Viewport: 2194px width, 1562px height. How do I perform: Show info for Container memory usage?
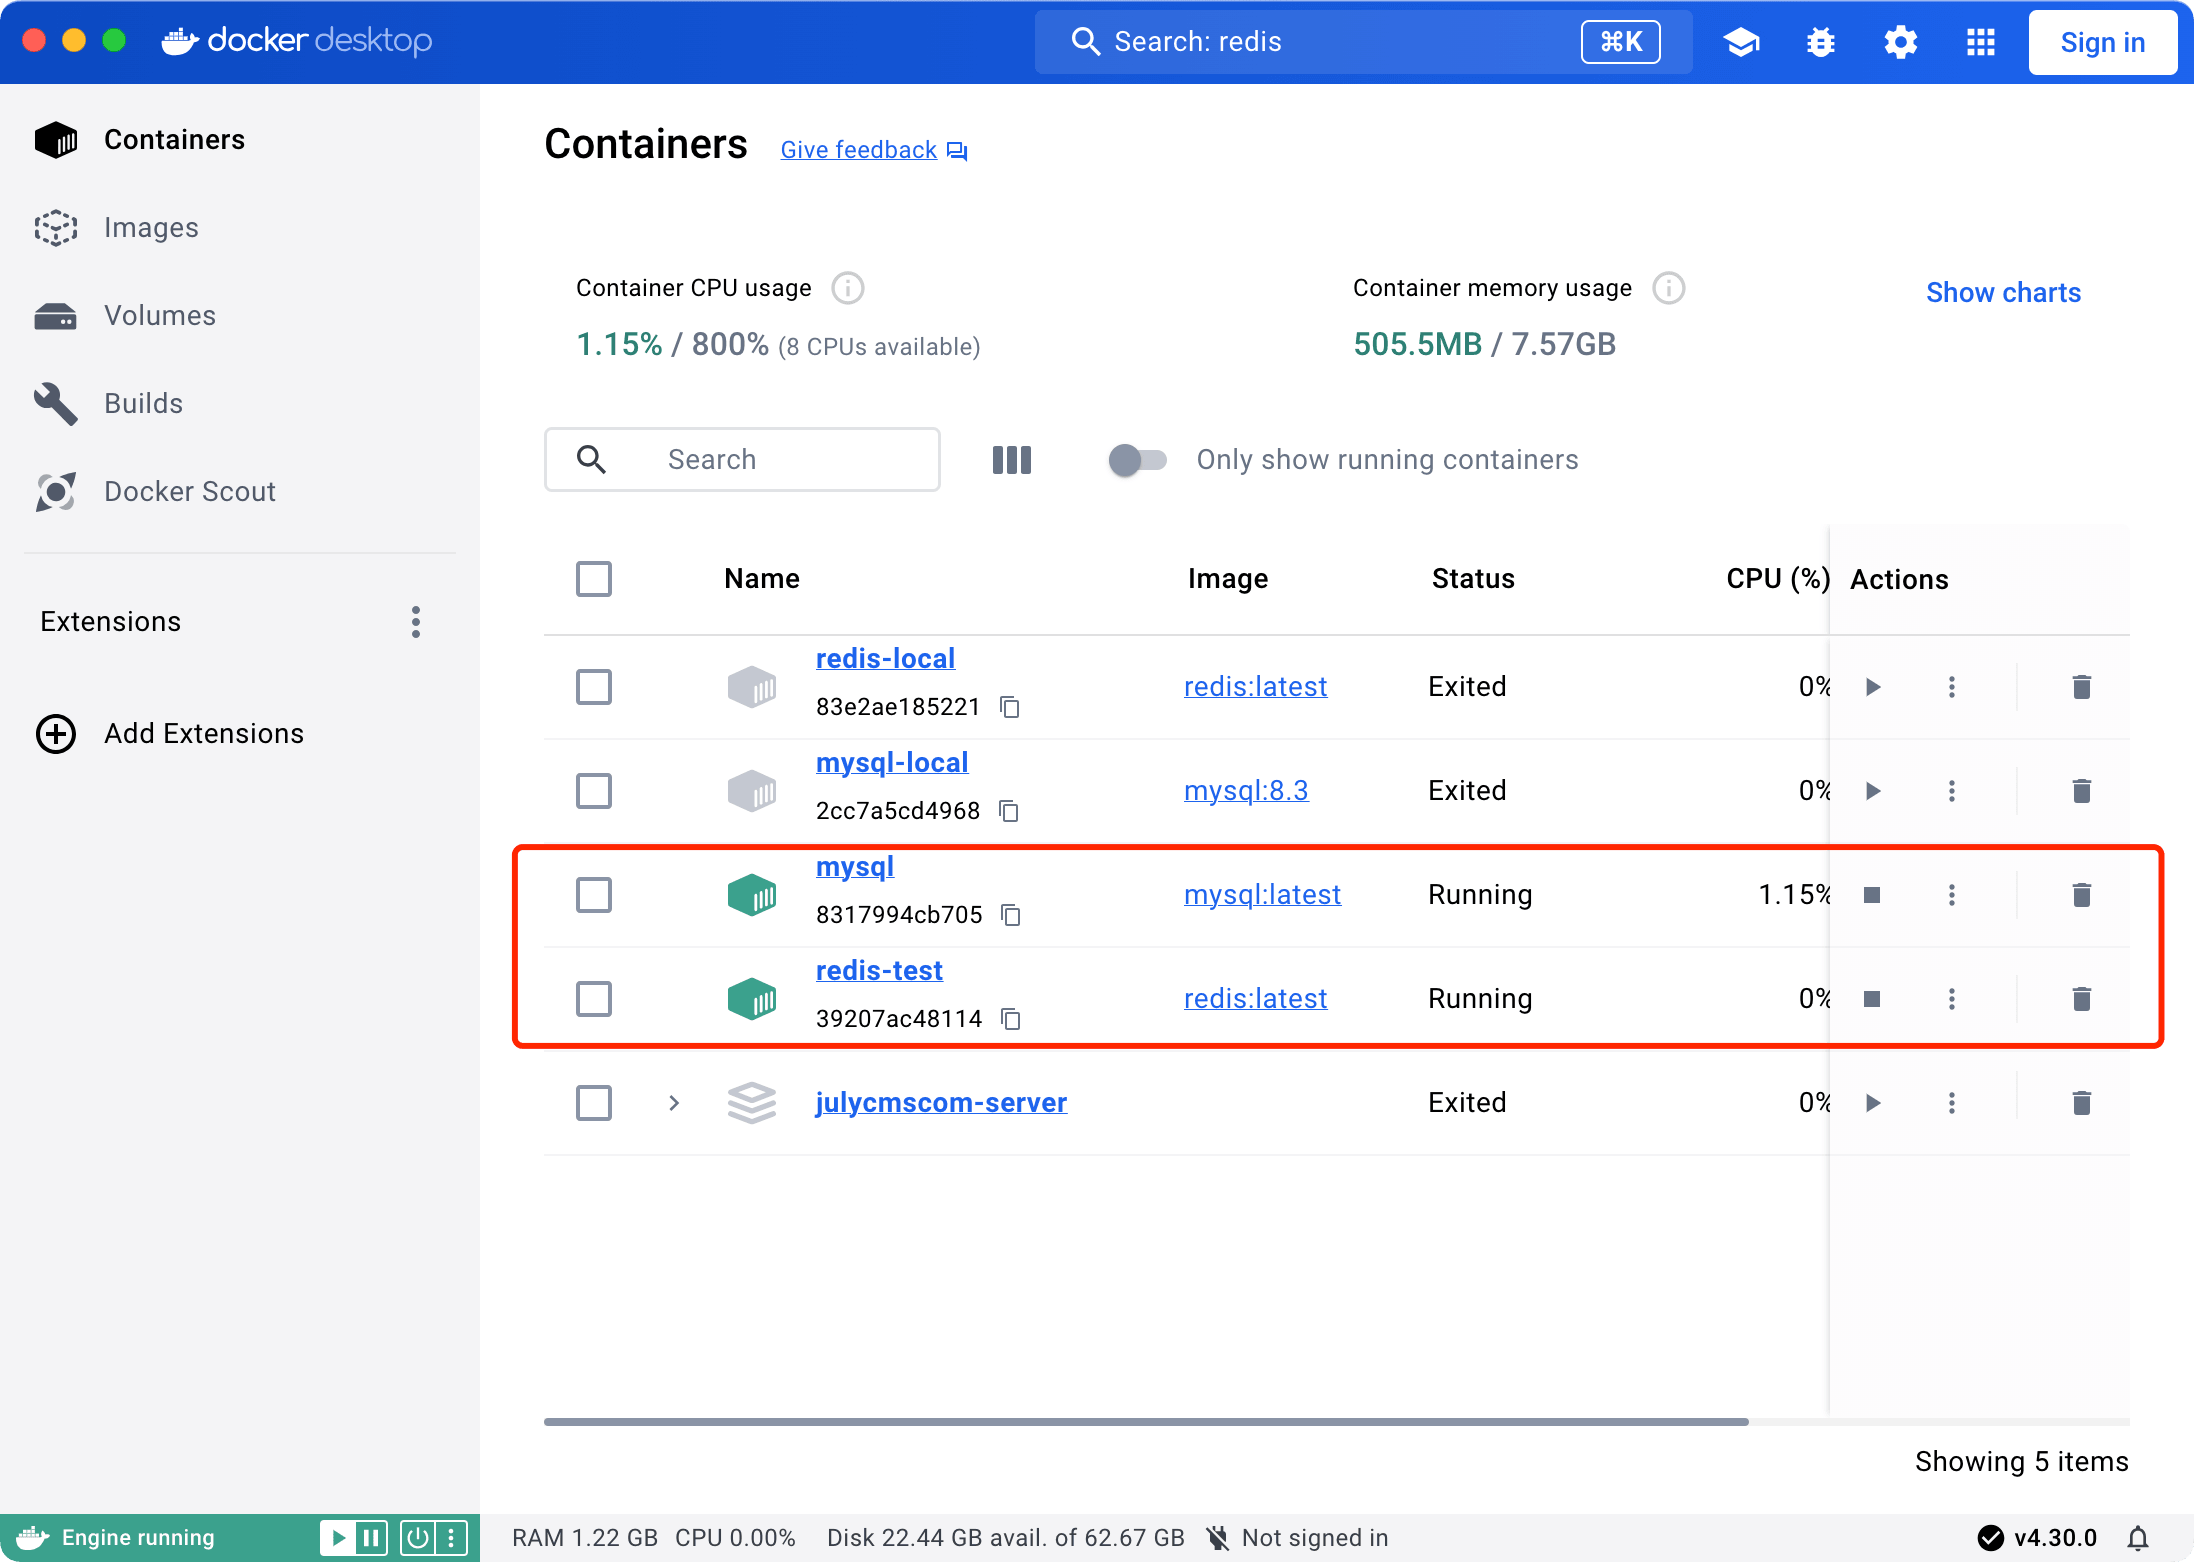(1668, 288)
